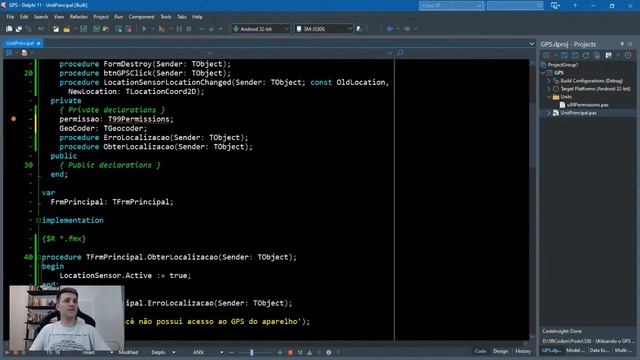Select ProjectGroup1 in project tree
640x360 pixels.
point(562,65)
